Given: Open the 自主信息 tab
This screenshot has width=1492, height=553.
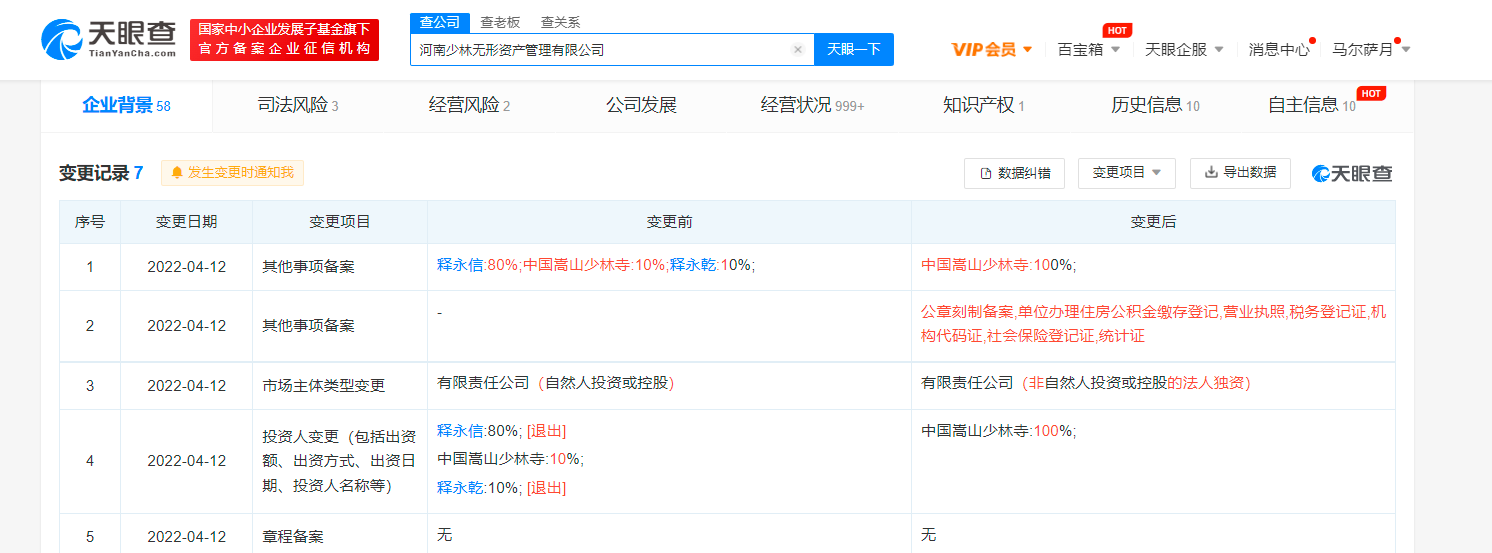Looking at the screenshot, I should click(x=1312, y=105).
